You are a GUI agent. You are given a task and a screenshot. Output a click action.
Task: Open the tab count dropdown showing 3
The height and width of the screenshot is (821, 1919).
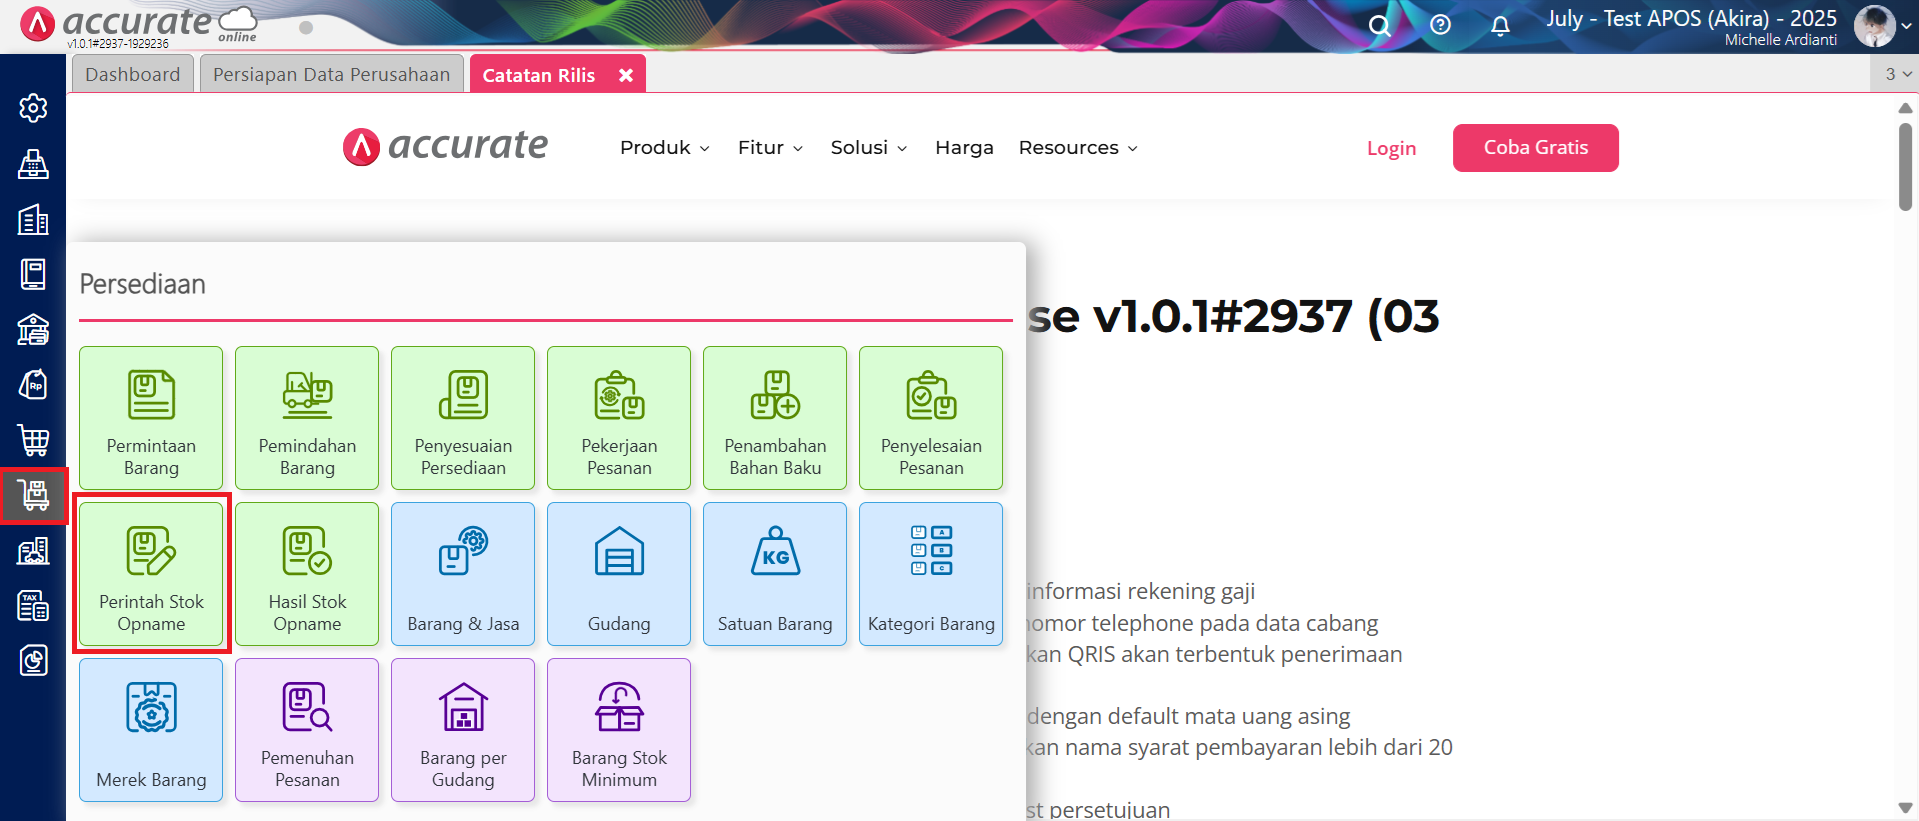click(x=1897, y=74)
